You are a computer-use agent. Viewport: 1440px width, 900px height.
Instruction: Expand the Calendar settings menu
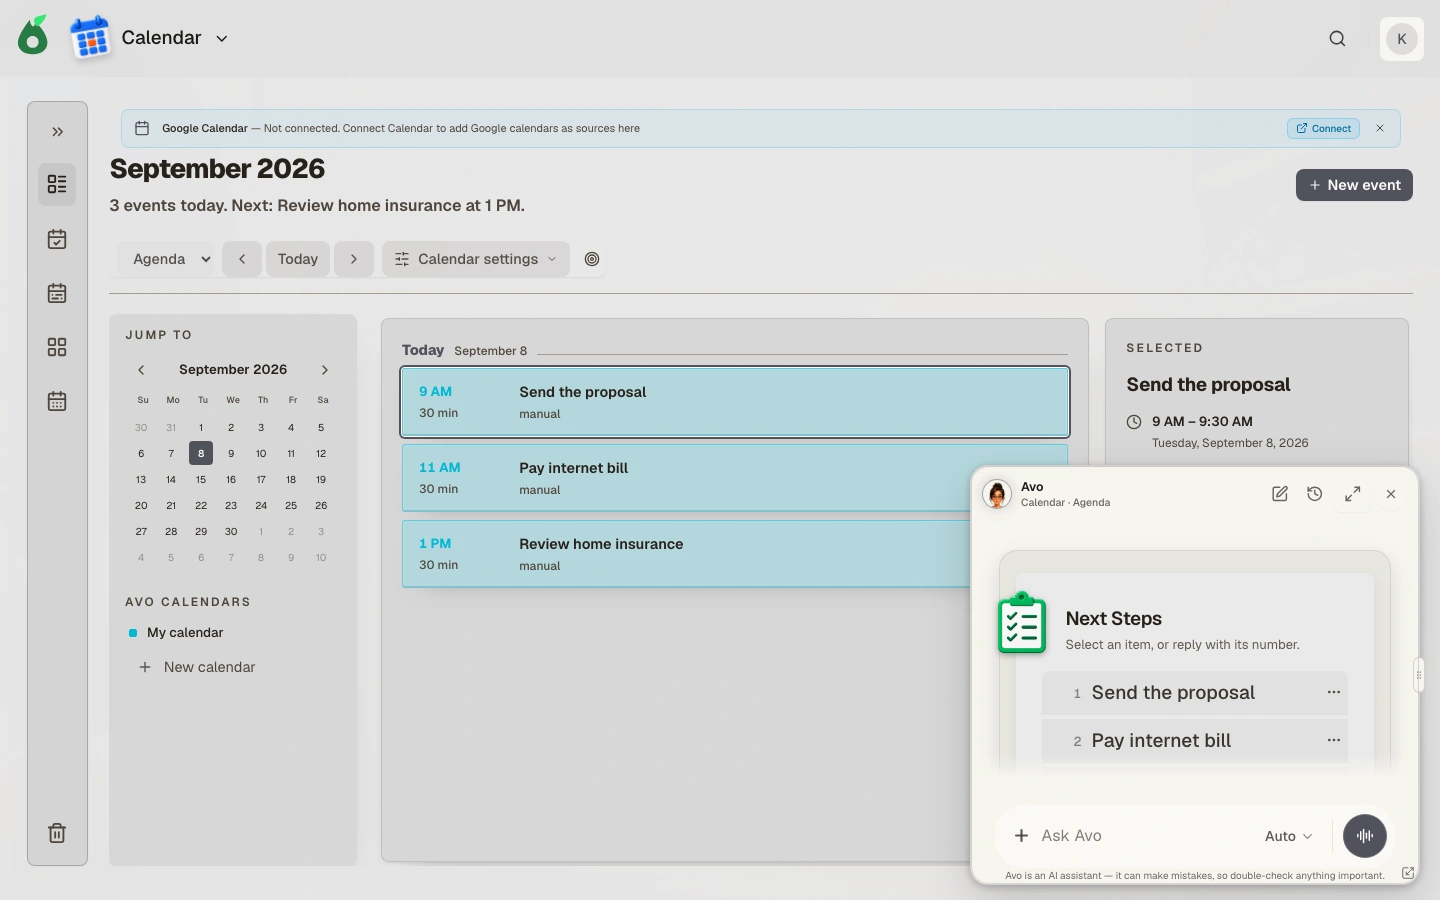pyautogui.click(x=476, y=259)
